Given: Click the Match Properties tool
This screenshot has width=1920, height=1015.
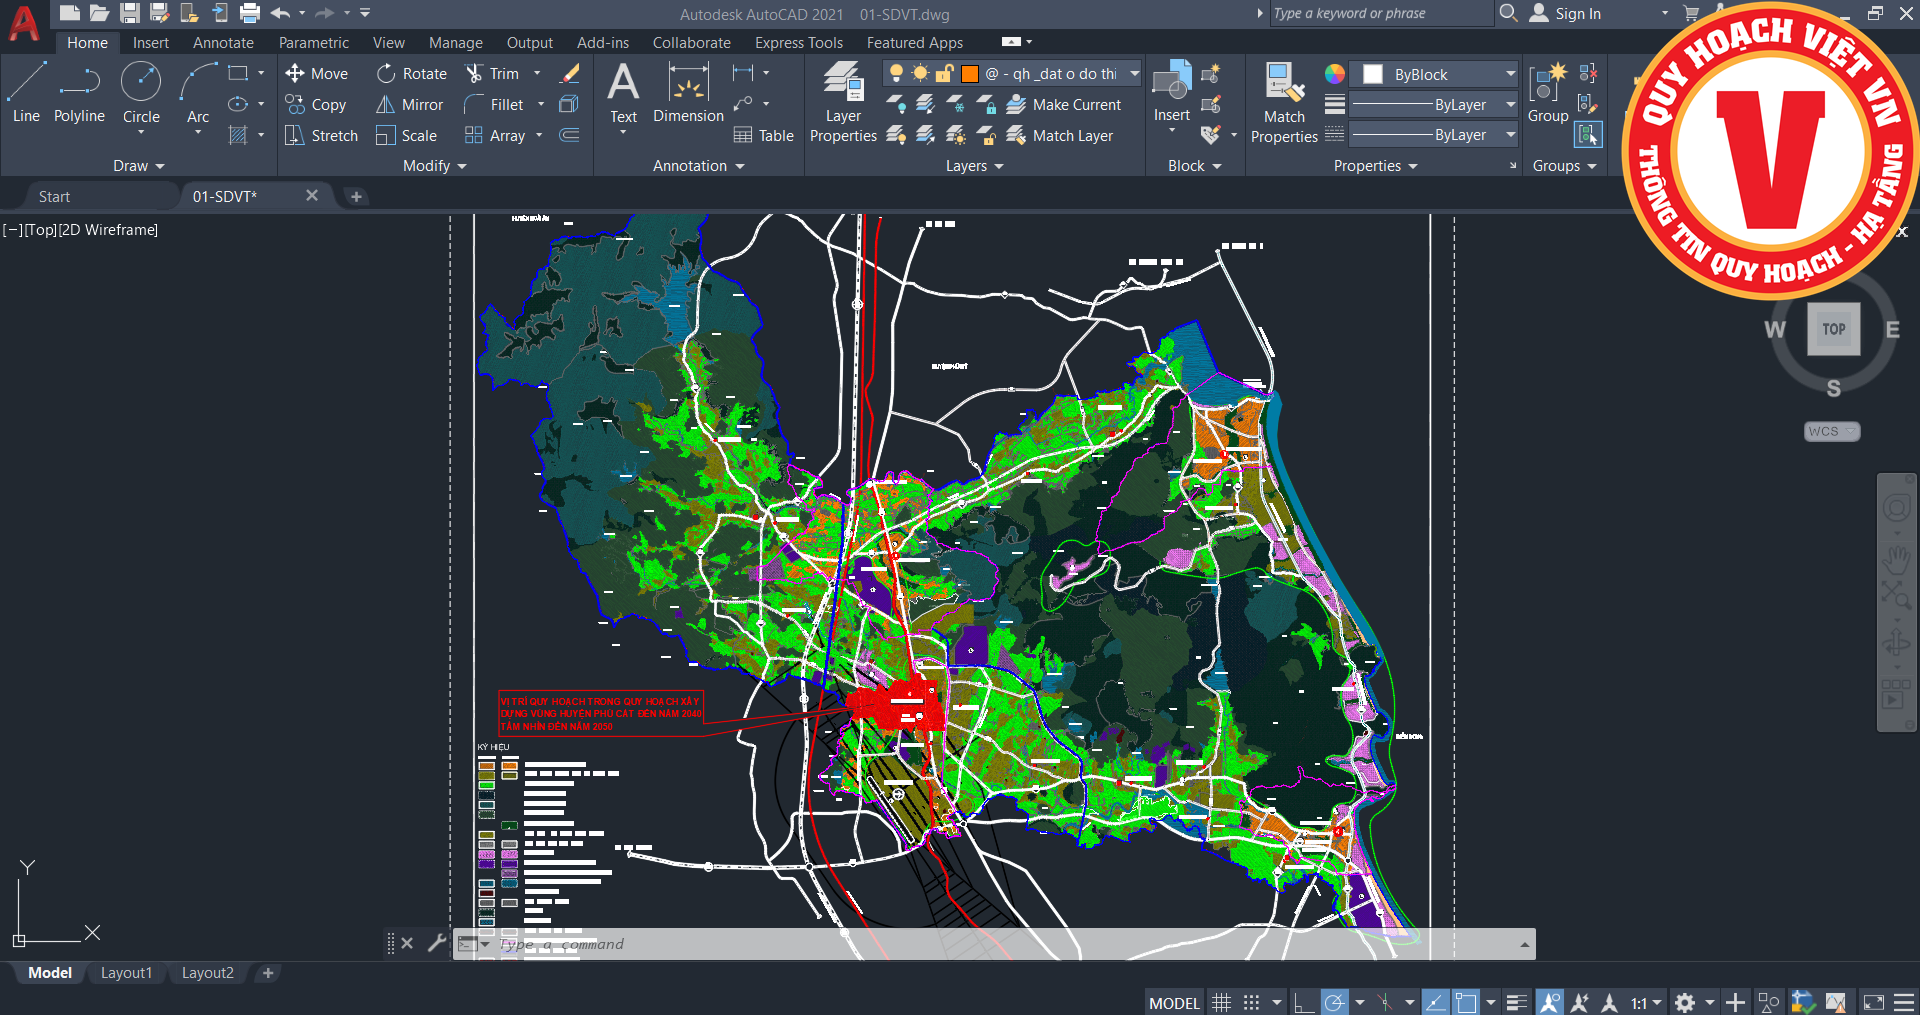Looking at the screenshot, I should [x=1284, y=101].
